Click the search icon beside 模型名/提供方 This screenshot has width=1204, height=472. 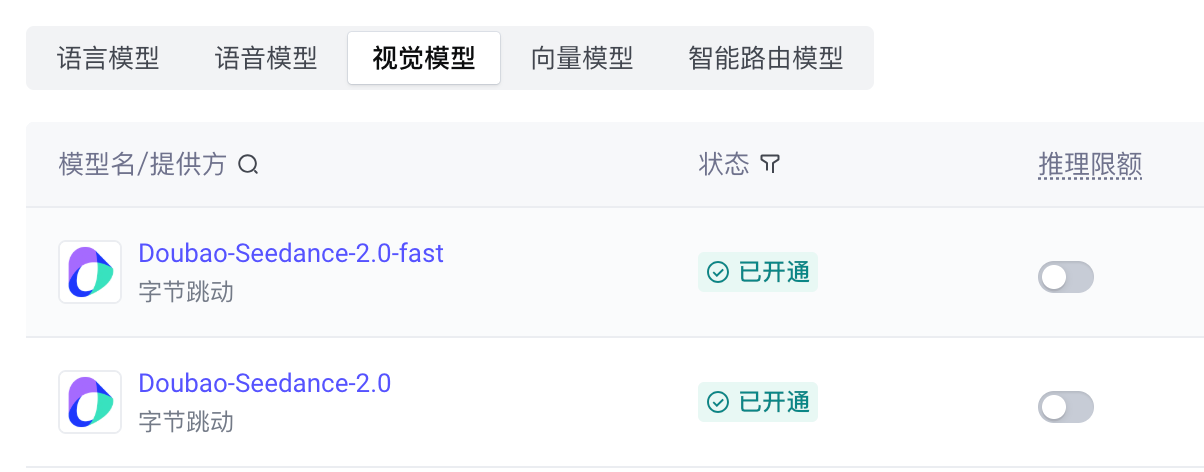248,165
